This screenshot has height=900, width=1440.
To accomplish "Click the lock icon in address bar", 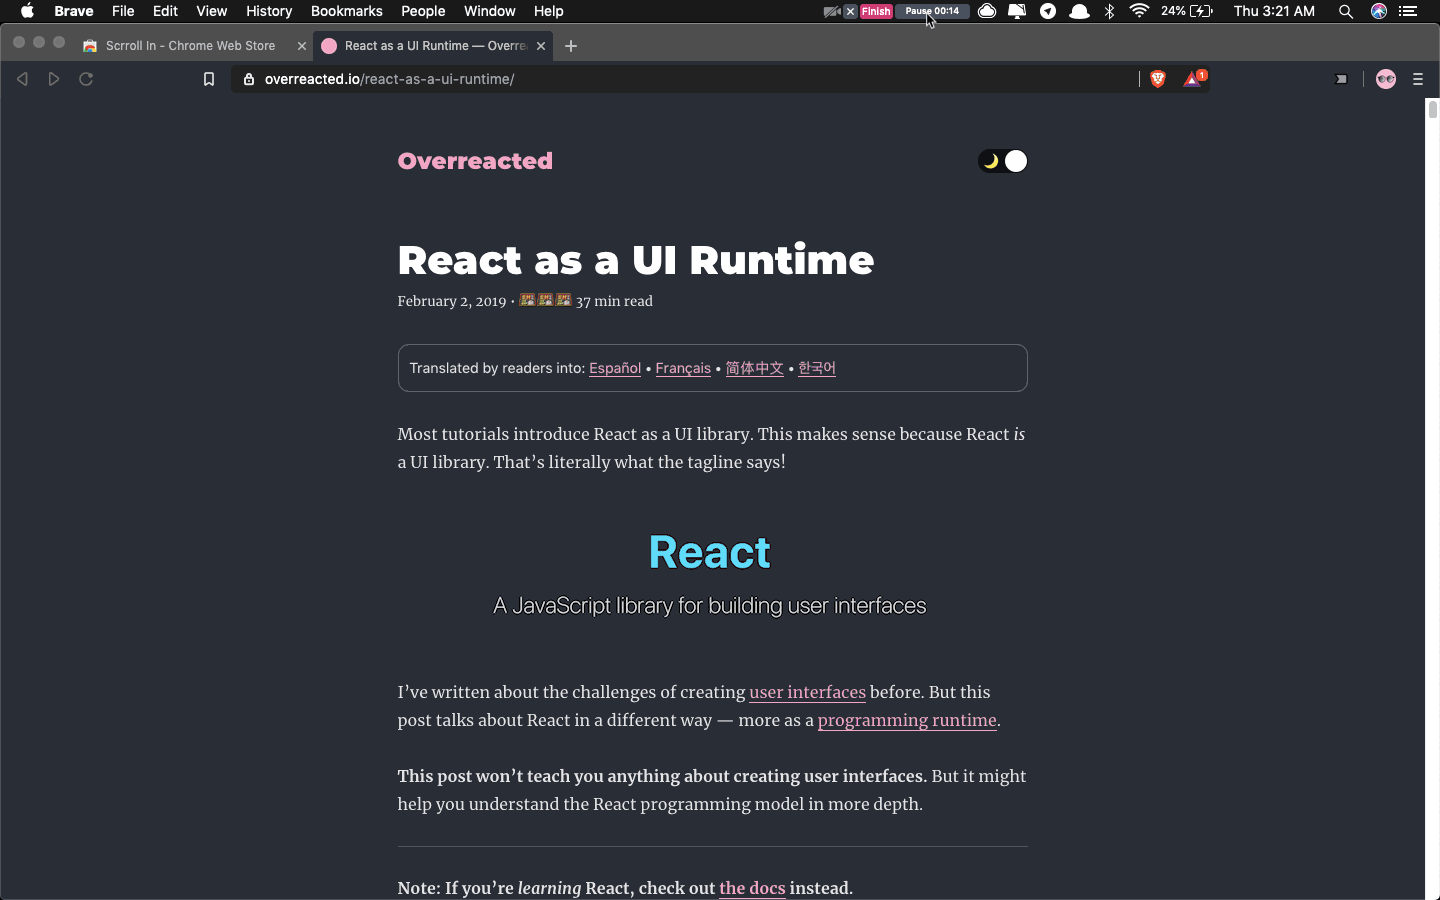I will pos(249,79).
